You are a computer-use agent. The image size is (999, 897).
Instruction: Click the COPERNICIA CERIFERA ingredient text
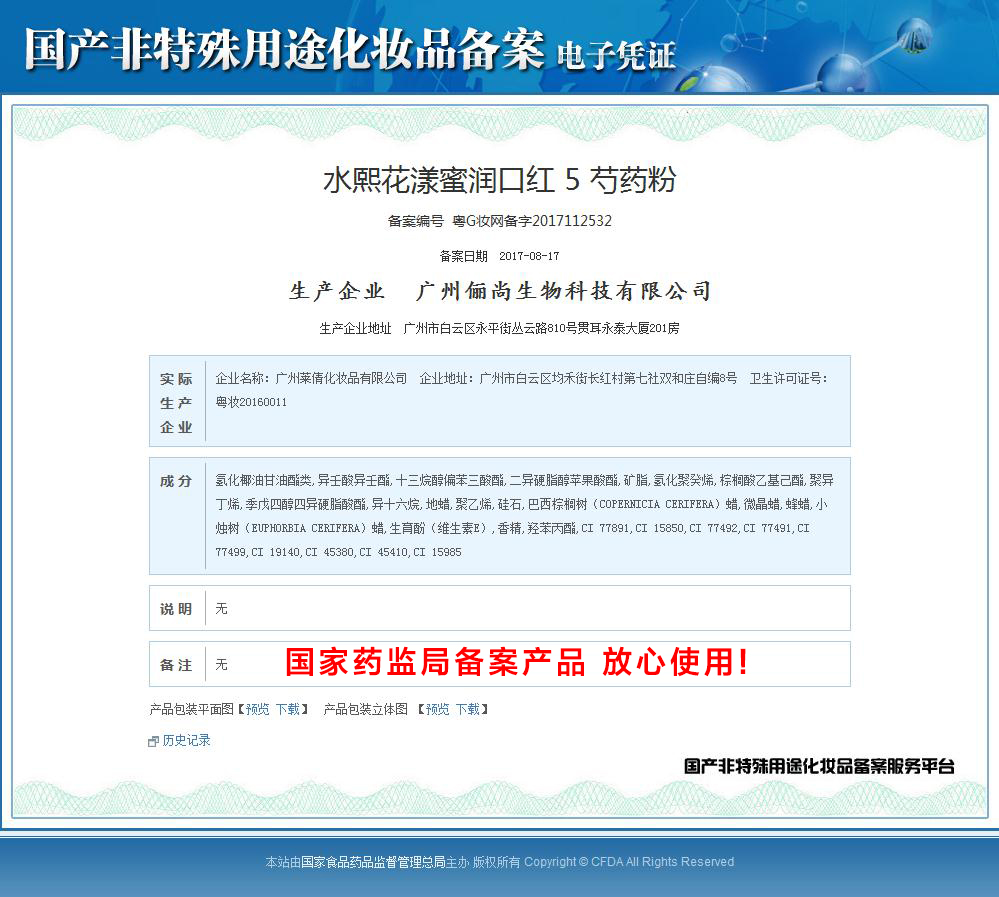659,504
